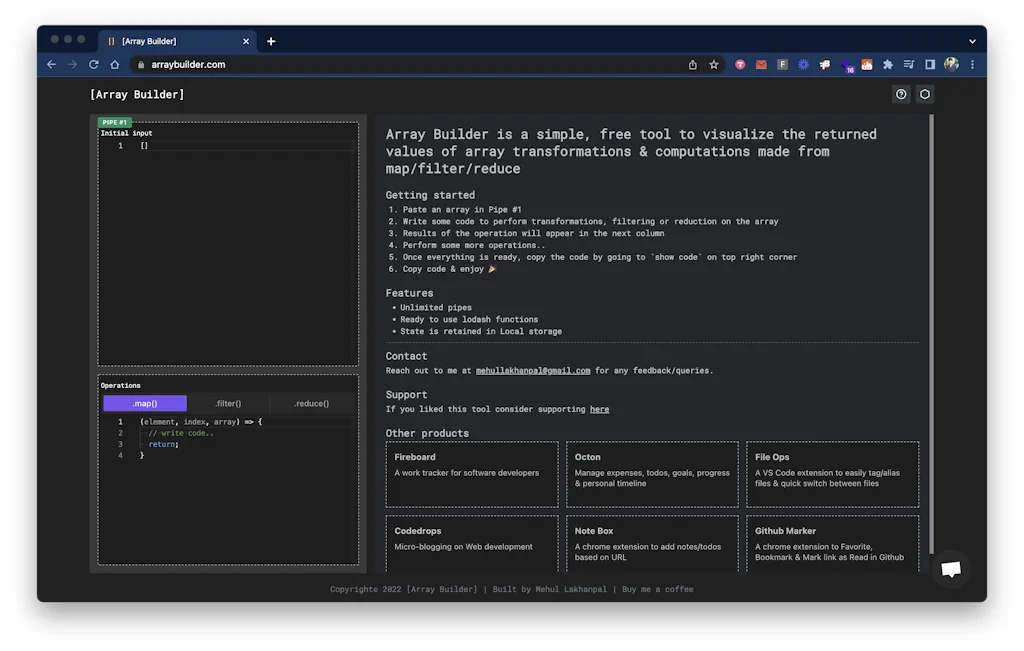Open the Extensions puzzle piece menu
The height and width of the screenshot is (651, 1024).
pyautogui.click(x=888, y=65)
